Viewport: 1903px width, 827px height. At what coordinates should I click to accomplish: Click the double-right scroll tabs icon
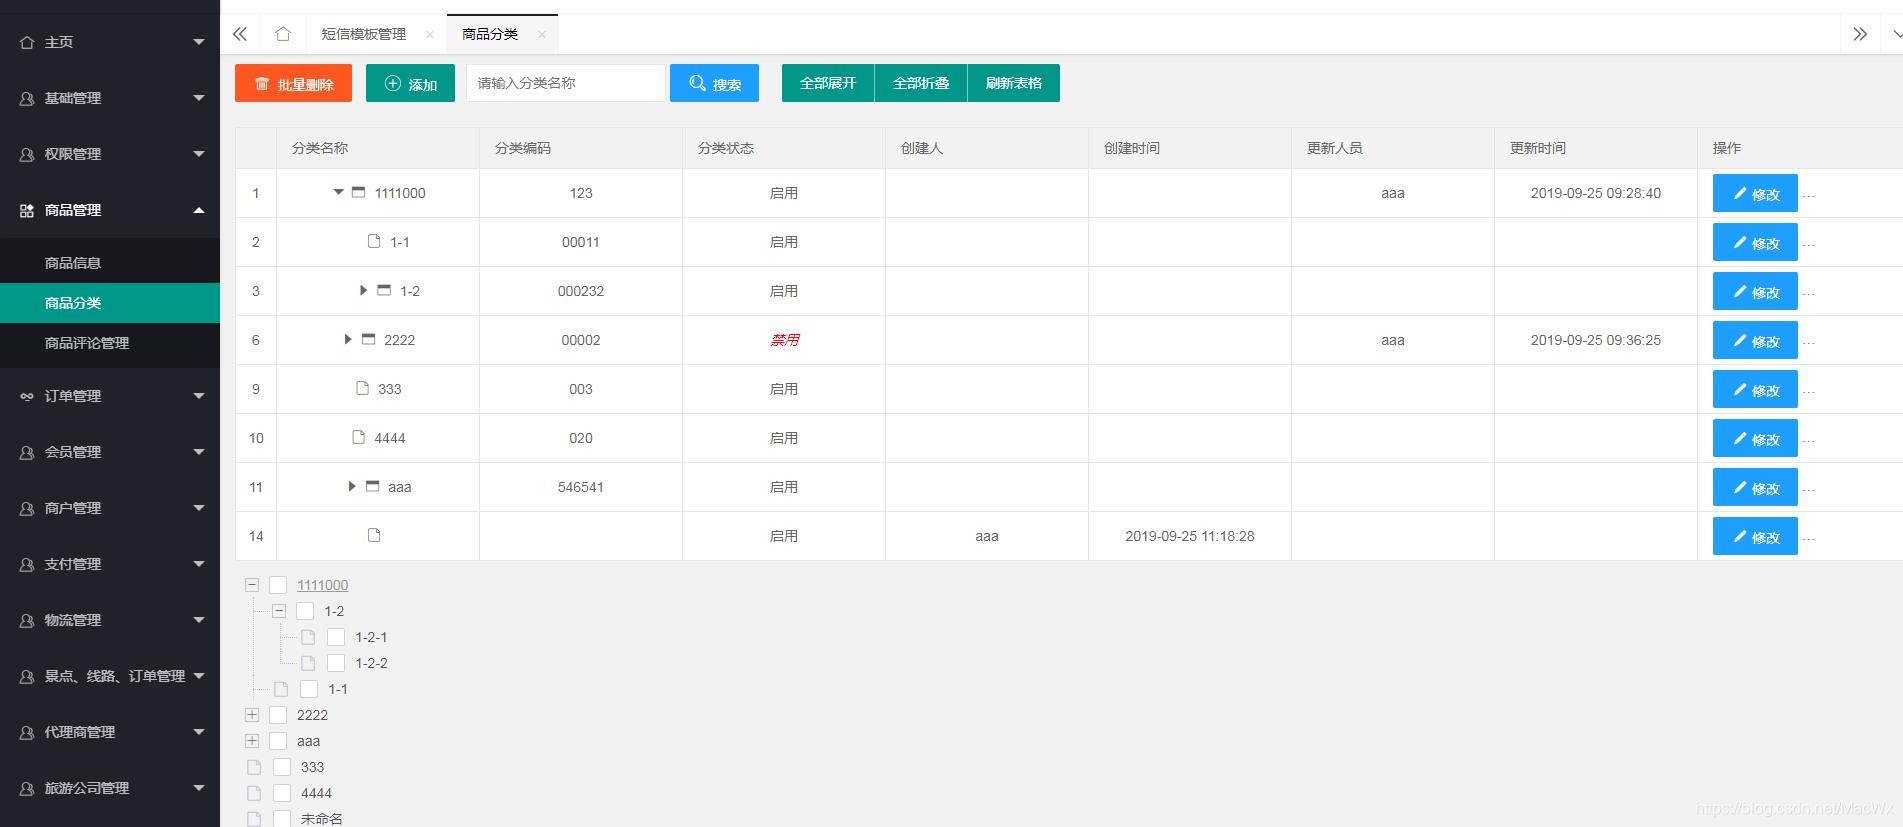tap(1860, 34)
